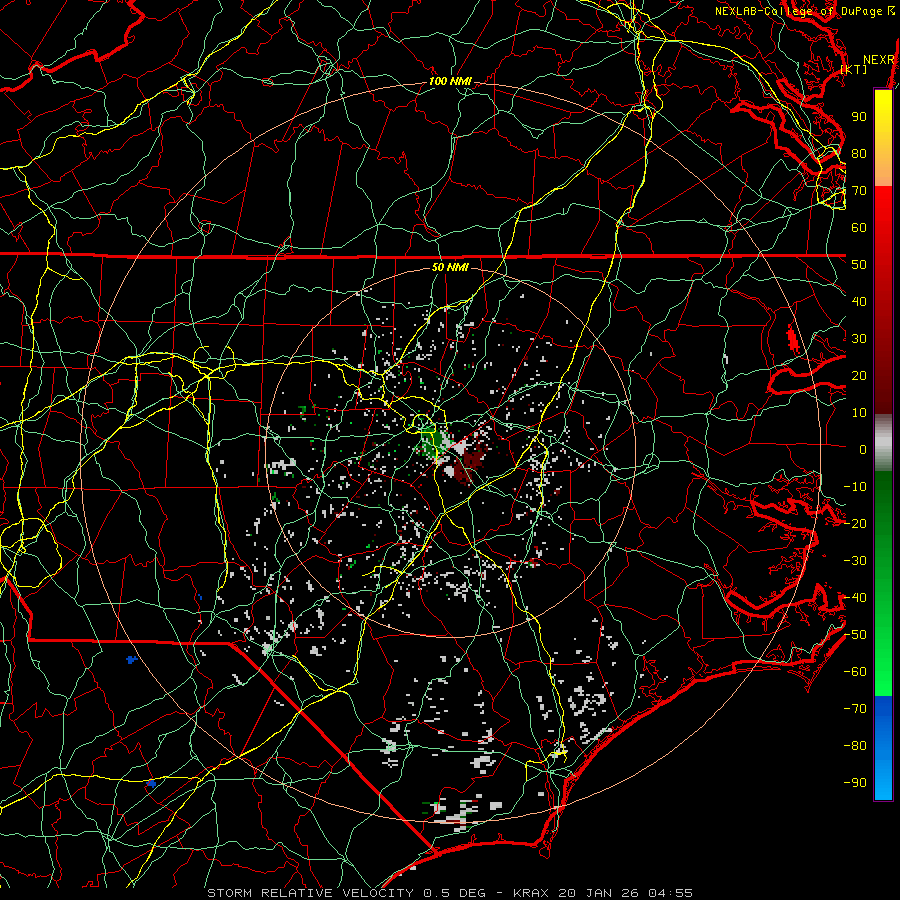
Task: Click the [KT] units label
Action: 854,69
